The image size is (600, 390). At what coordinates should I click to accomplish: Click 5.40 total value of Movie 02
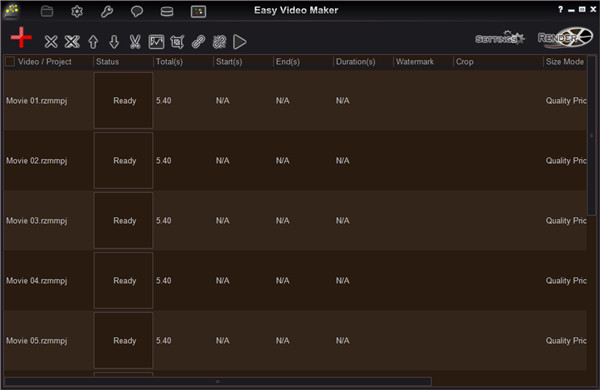[x=163, y=161]
